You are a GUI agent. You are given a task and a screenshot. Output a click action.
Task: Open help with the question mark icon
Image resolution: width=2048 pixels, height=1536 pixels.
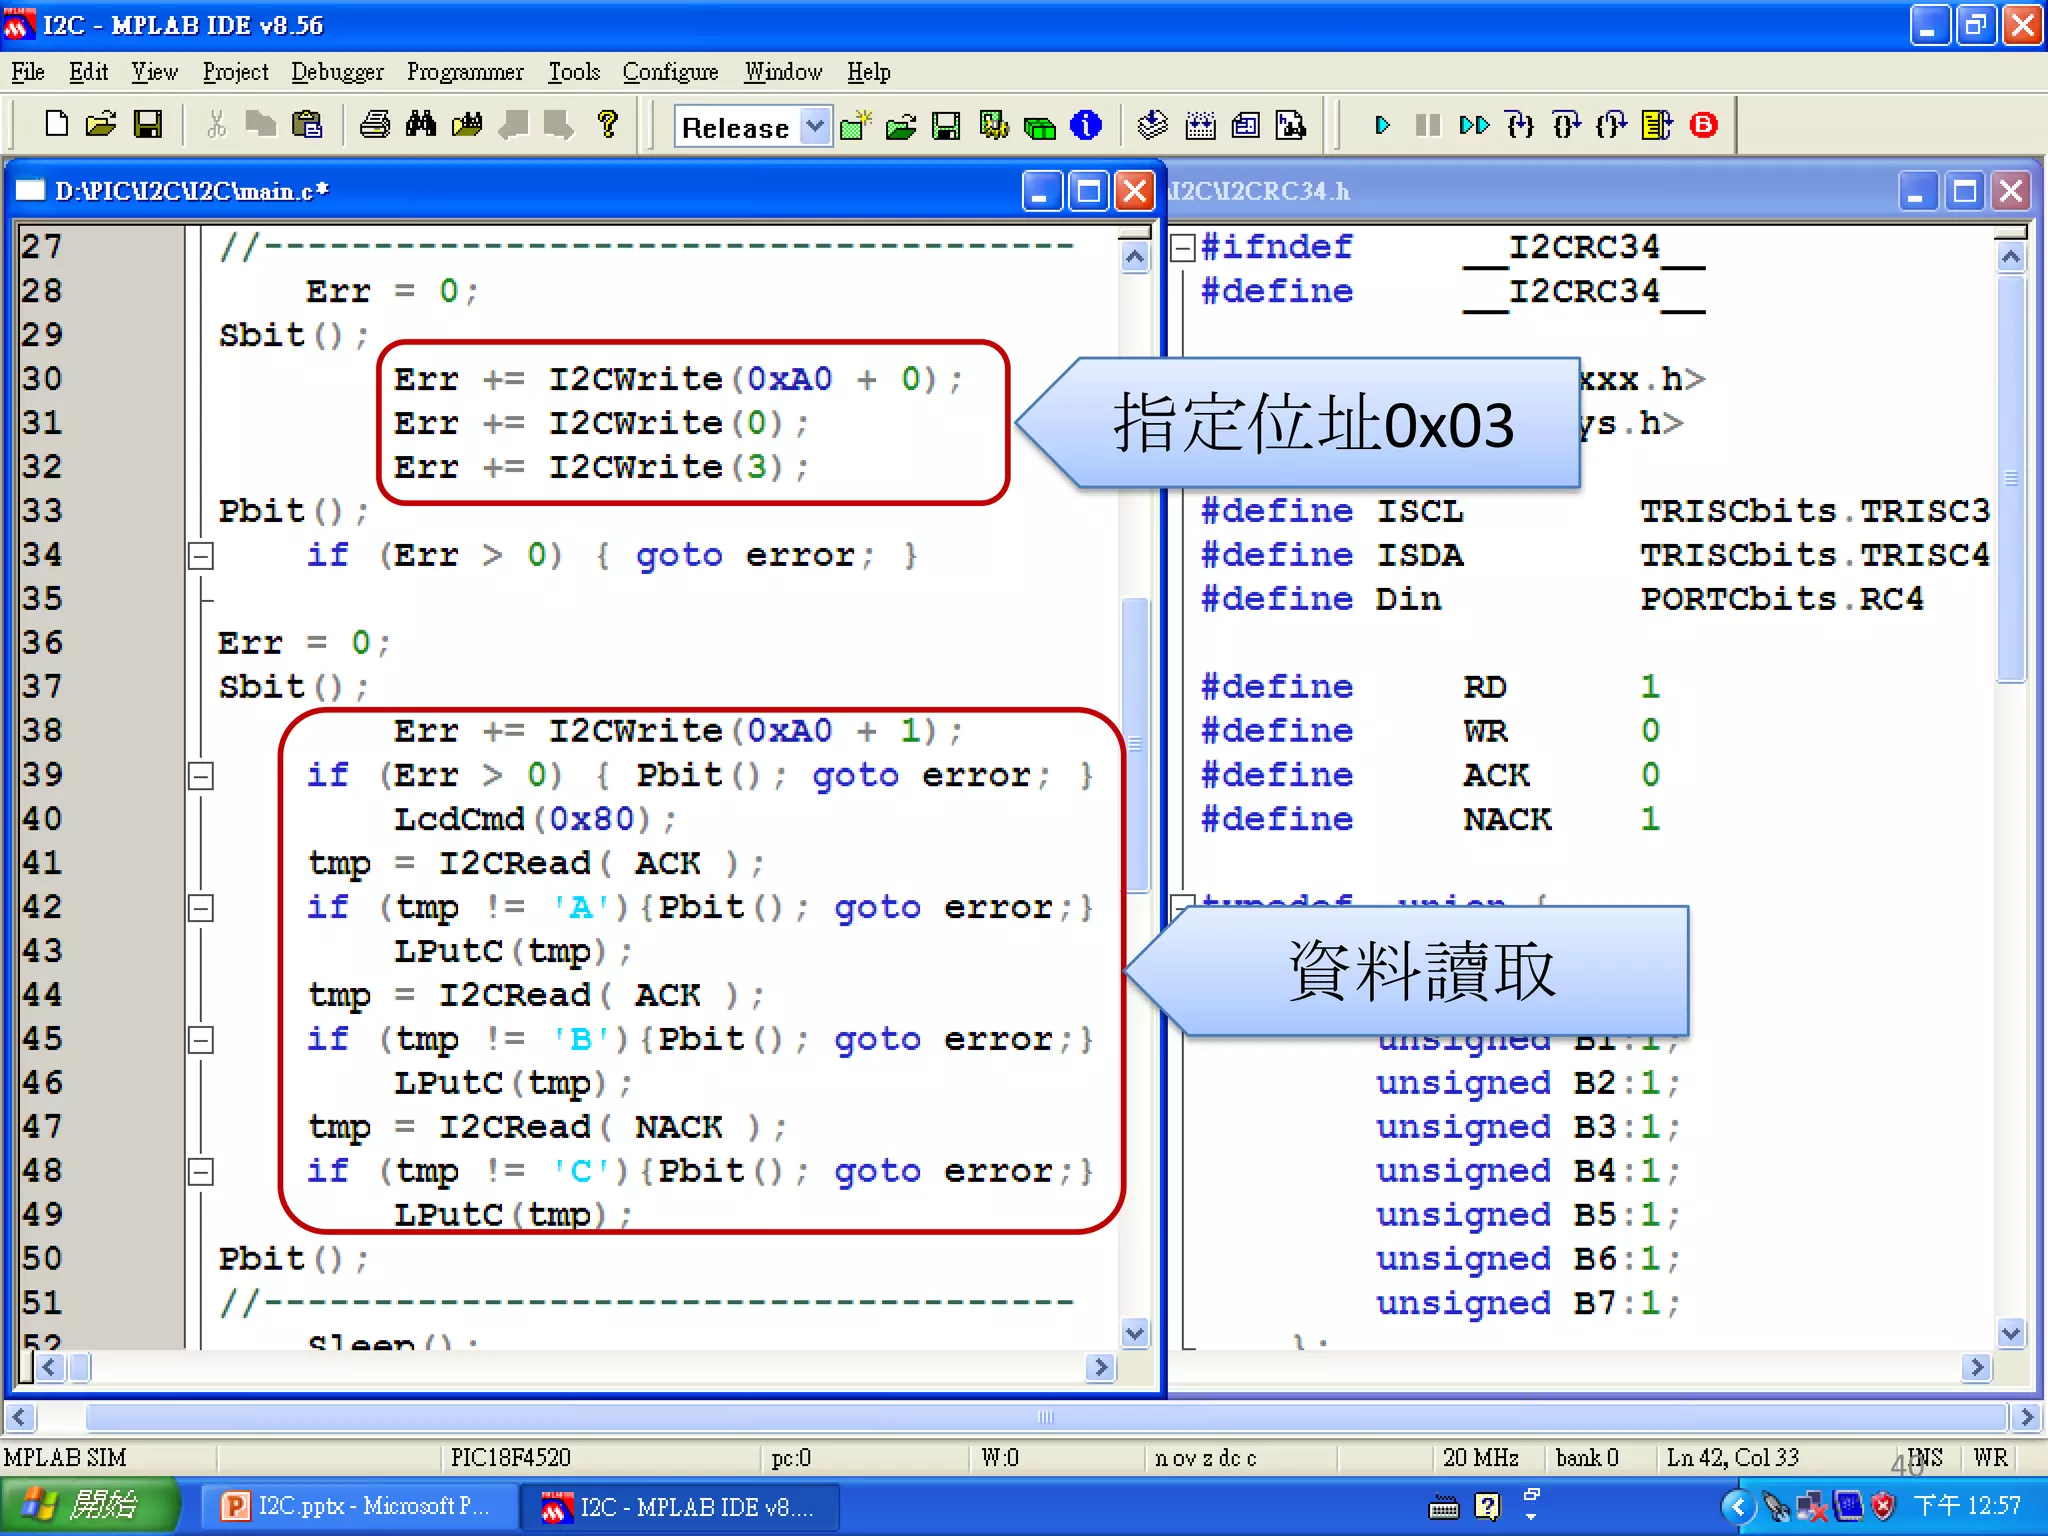[x=607, y=125]
